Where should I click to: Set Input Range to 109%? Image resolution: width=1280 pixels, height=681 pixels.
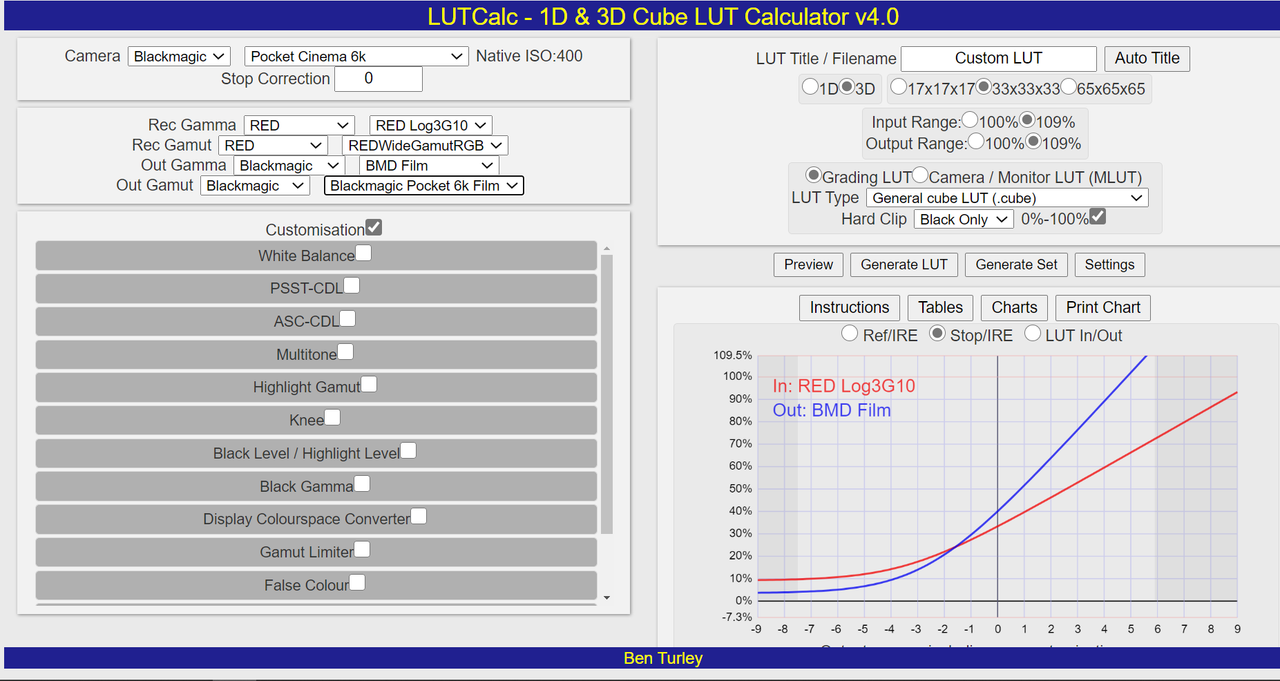pyautogui.click(x=1027, y=120)
